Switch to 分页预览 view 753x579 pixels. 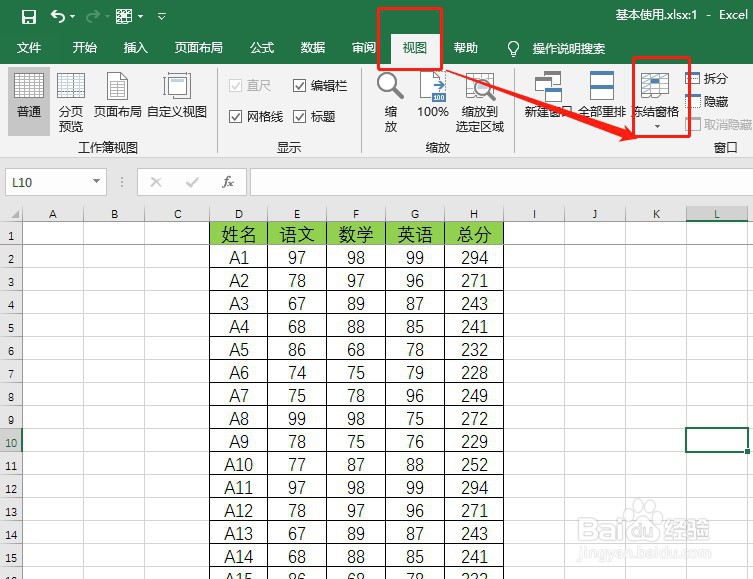click(x=71, y=101)
